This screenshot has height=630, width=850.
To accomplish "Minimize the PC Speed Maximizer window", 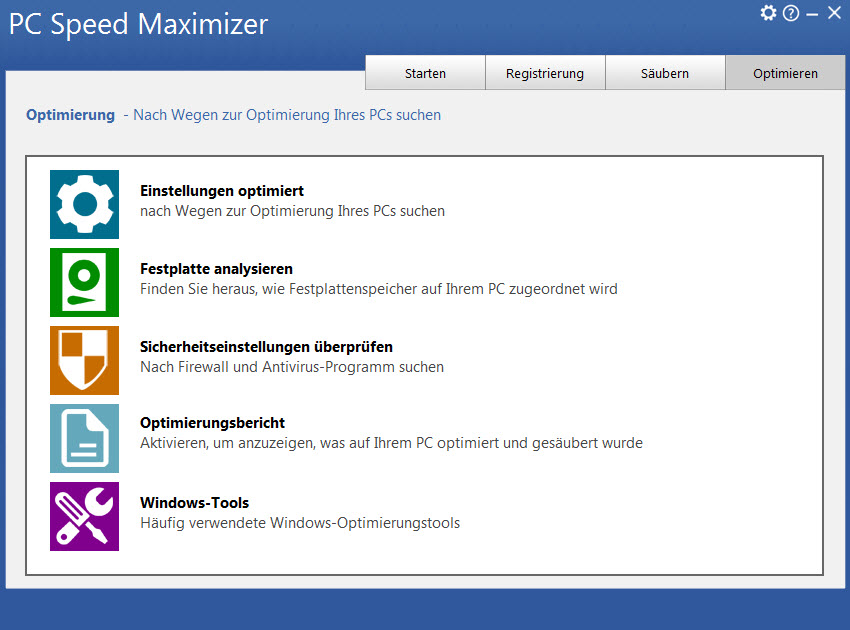I will pos(812,14).
